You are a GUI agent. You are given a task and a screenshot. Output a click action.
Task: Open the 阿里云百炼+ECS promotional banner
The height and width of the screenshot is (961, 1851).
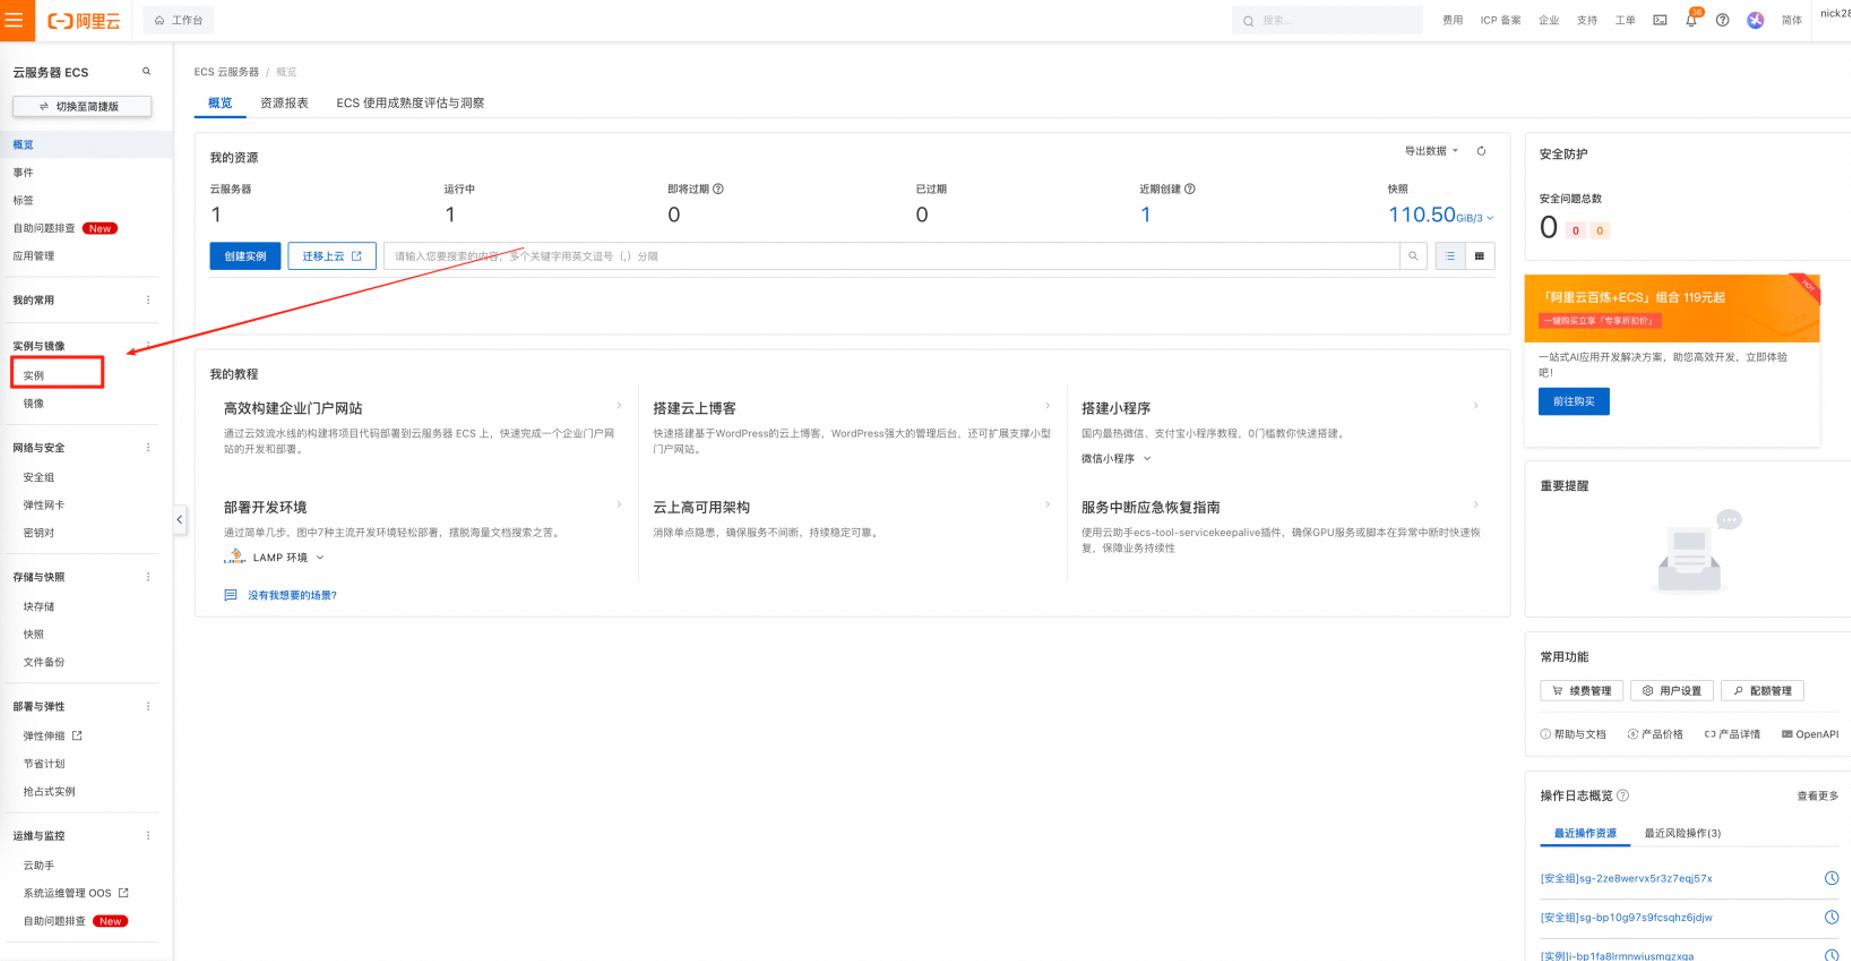click(1672, 308)
